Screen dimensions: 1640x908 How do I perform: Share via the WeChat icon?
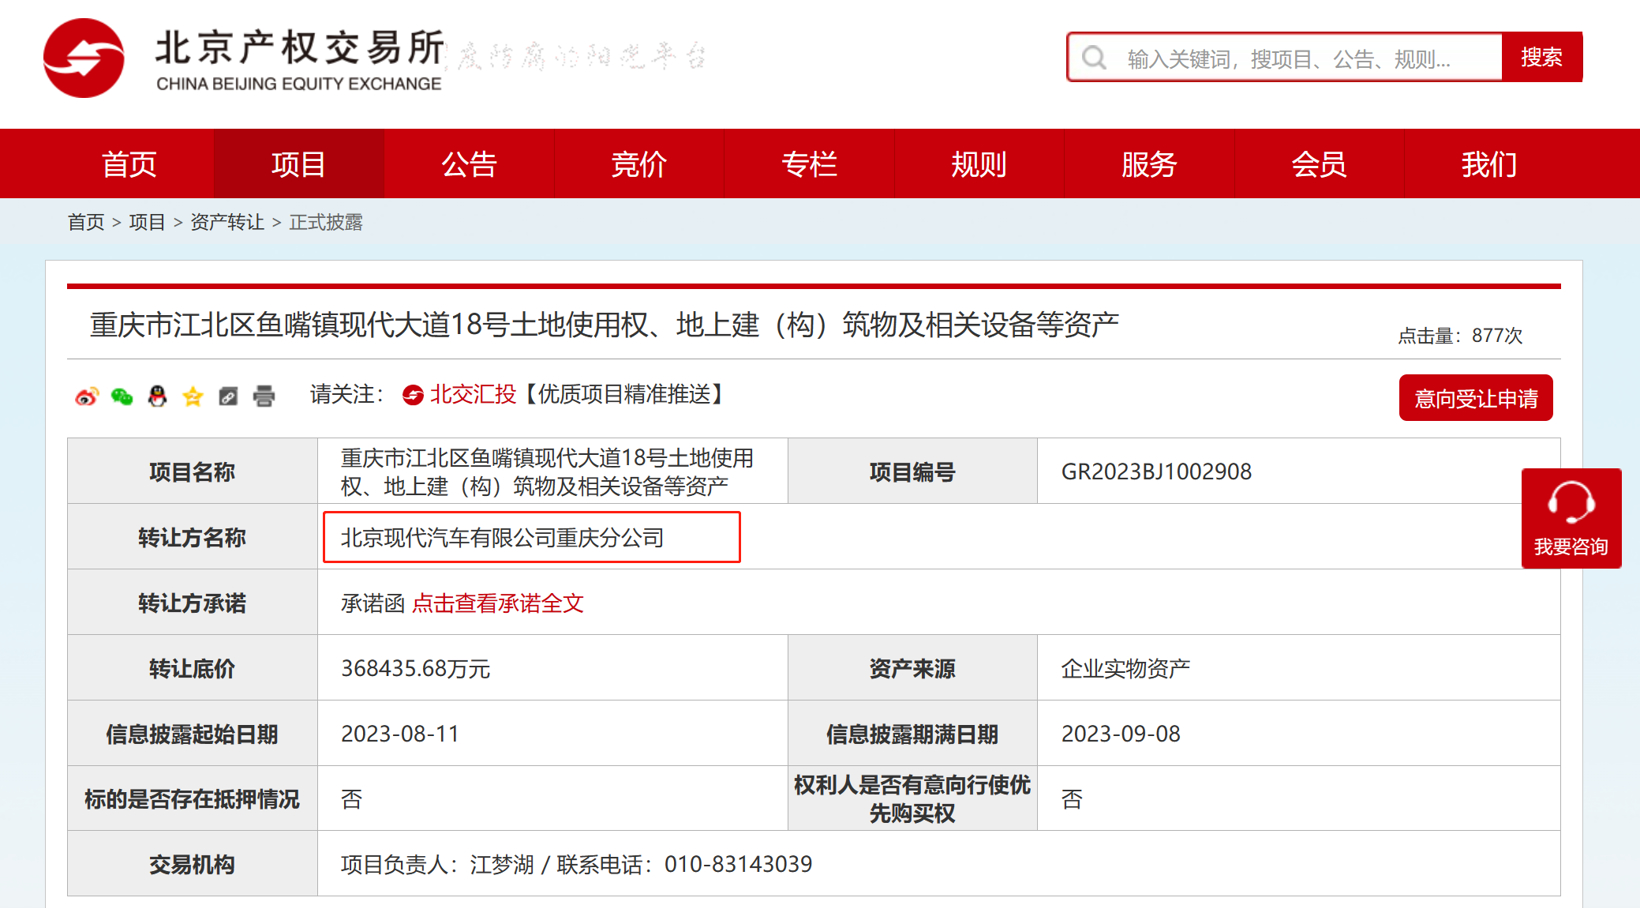click(x=122, y=397)
